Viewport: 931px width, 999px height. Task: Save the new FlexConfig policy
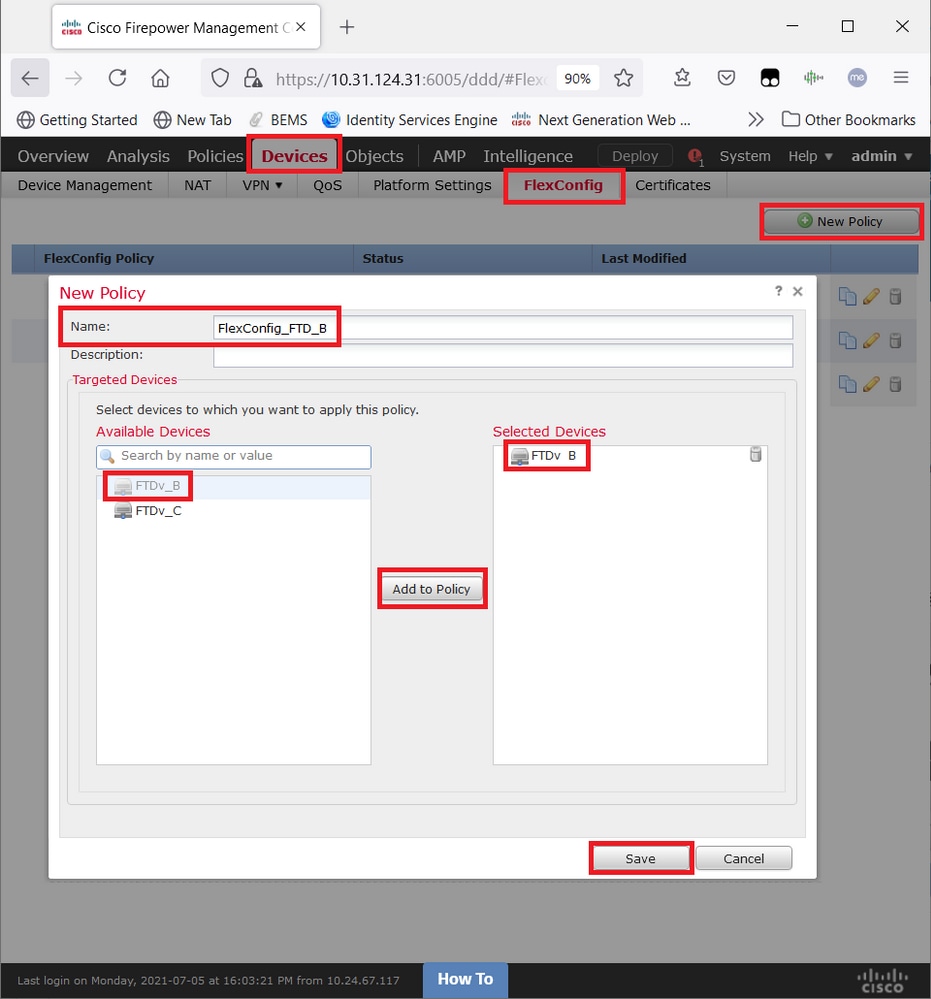pos(640,858)
